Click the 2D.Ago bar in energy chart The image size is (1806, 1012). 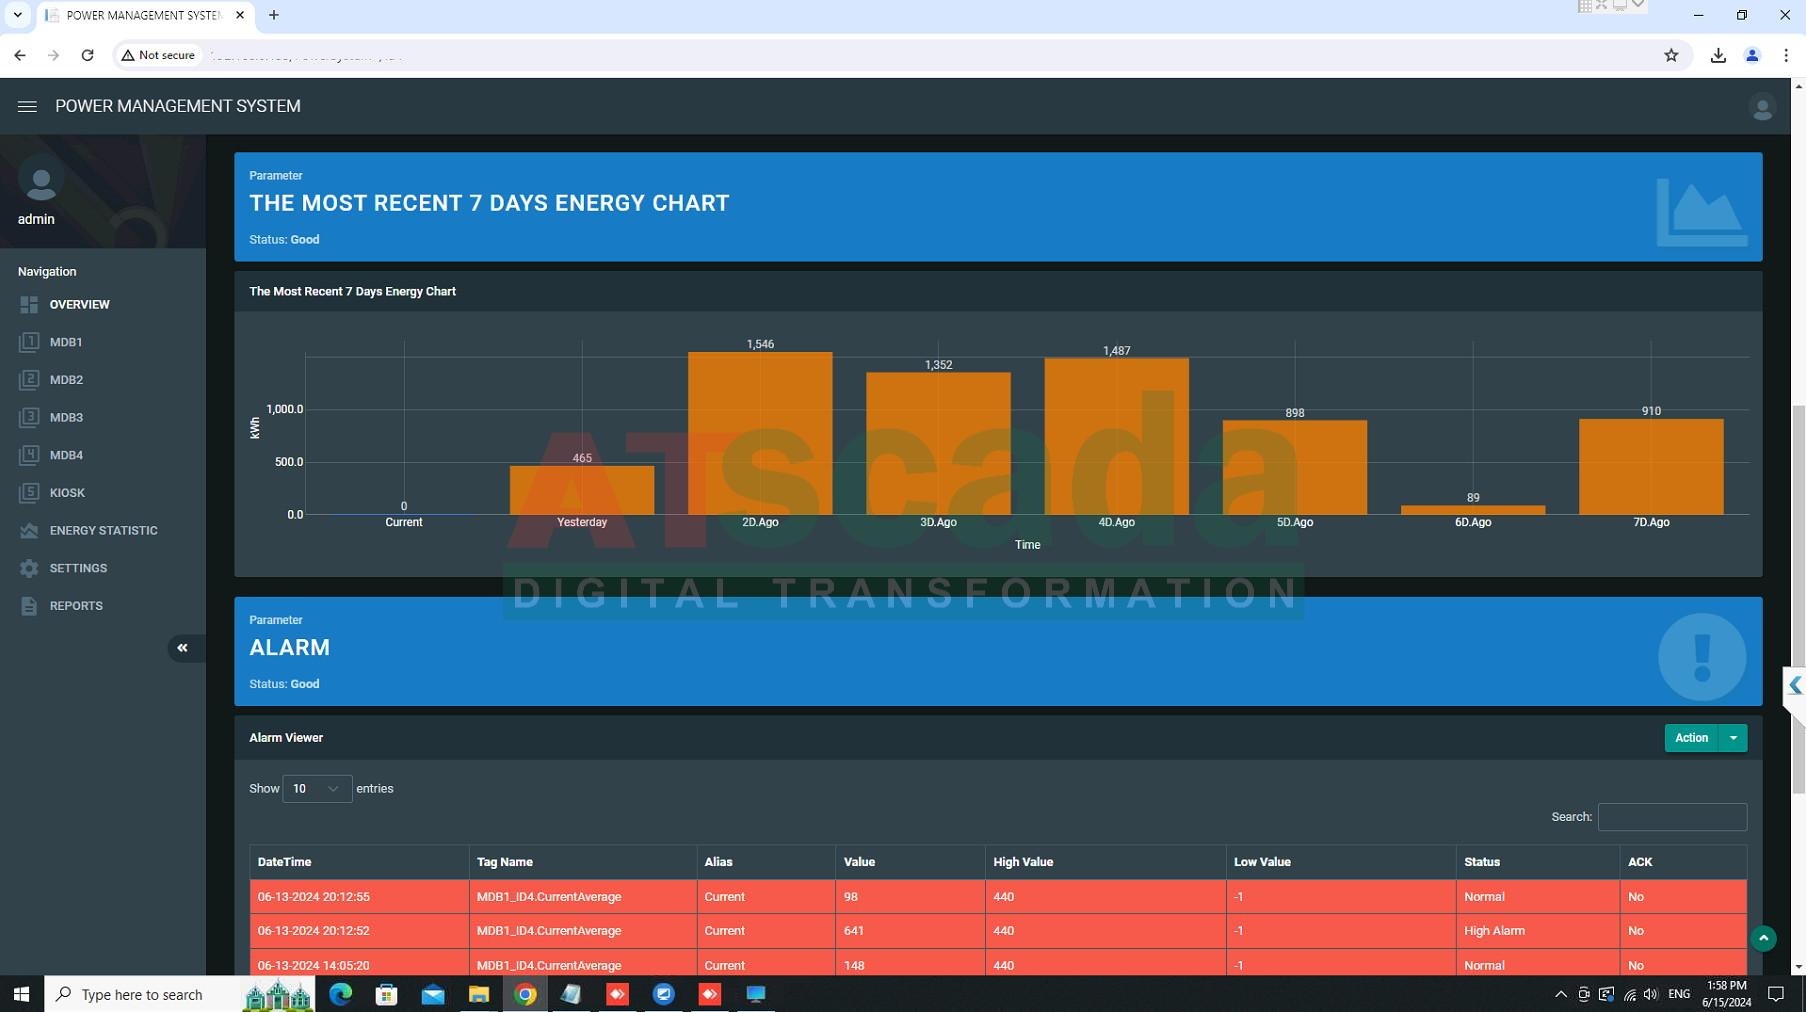(759, 434)
